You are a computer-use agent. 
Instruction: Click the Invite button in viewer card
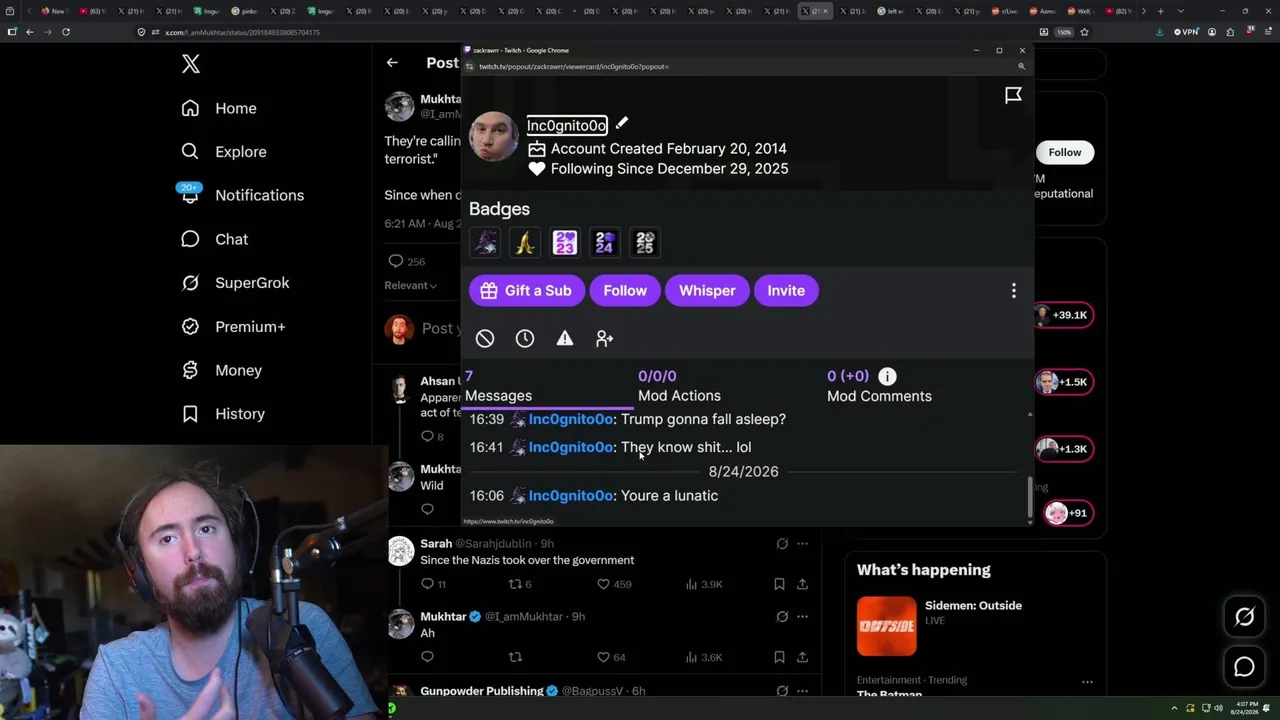(x=786, y=291)
